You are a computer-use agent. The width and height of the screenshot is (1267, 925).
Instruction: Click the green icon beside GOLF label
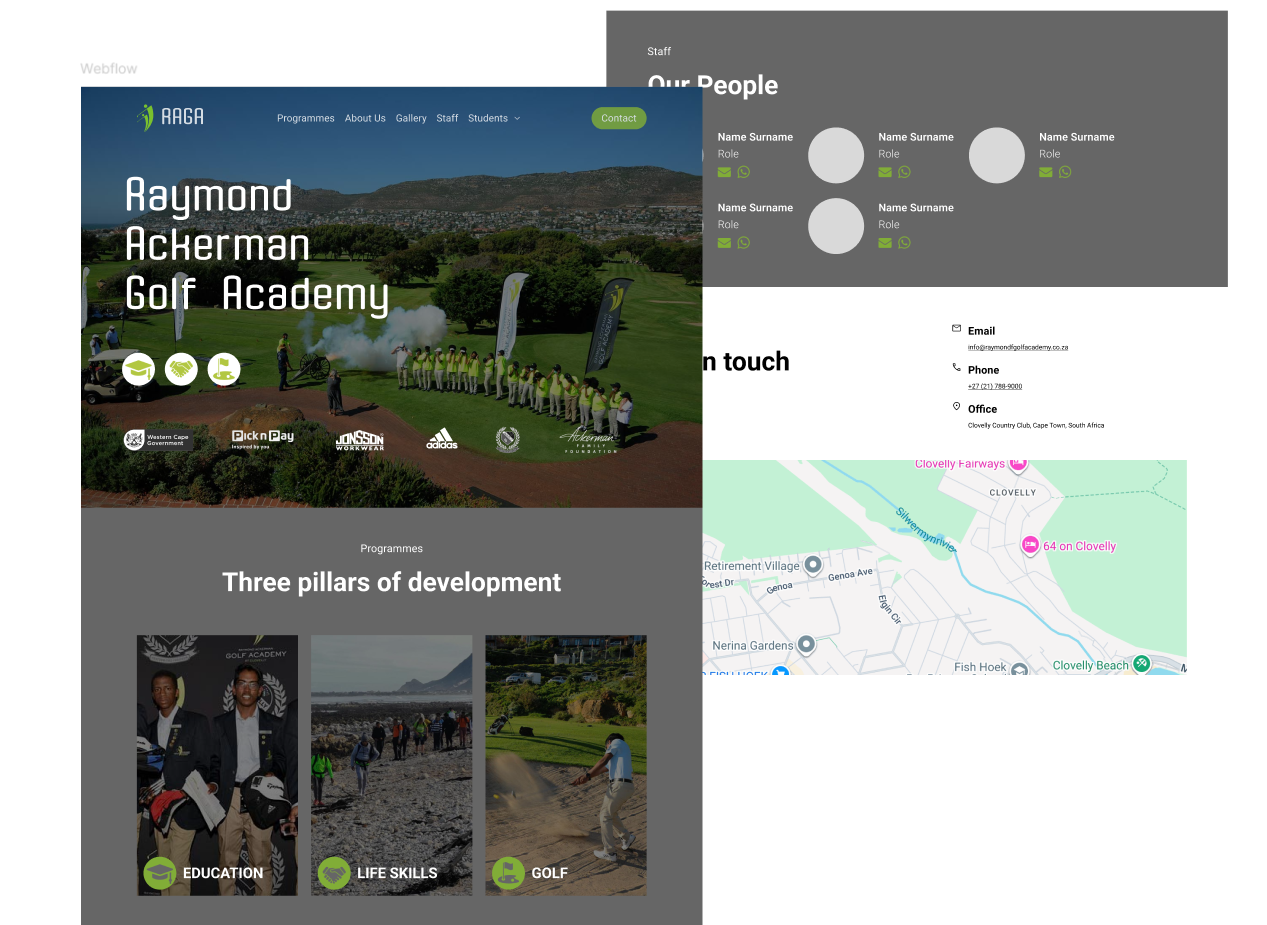pyautogui.click(x=508, y=873)
